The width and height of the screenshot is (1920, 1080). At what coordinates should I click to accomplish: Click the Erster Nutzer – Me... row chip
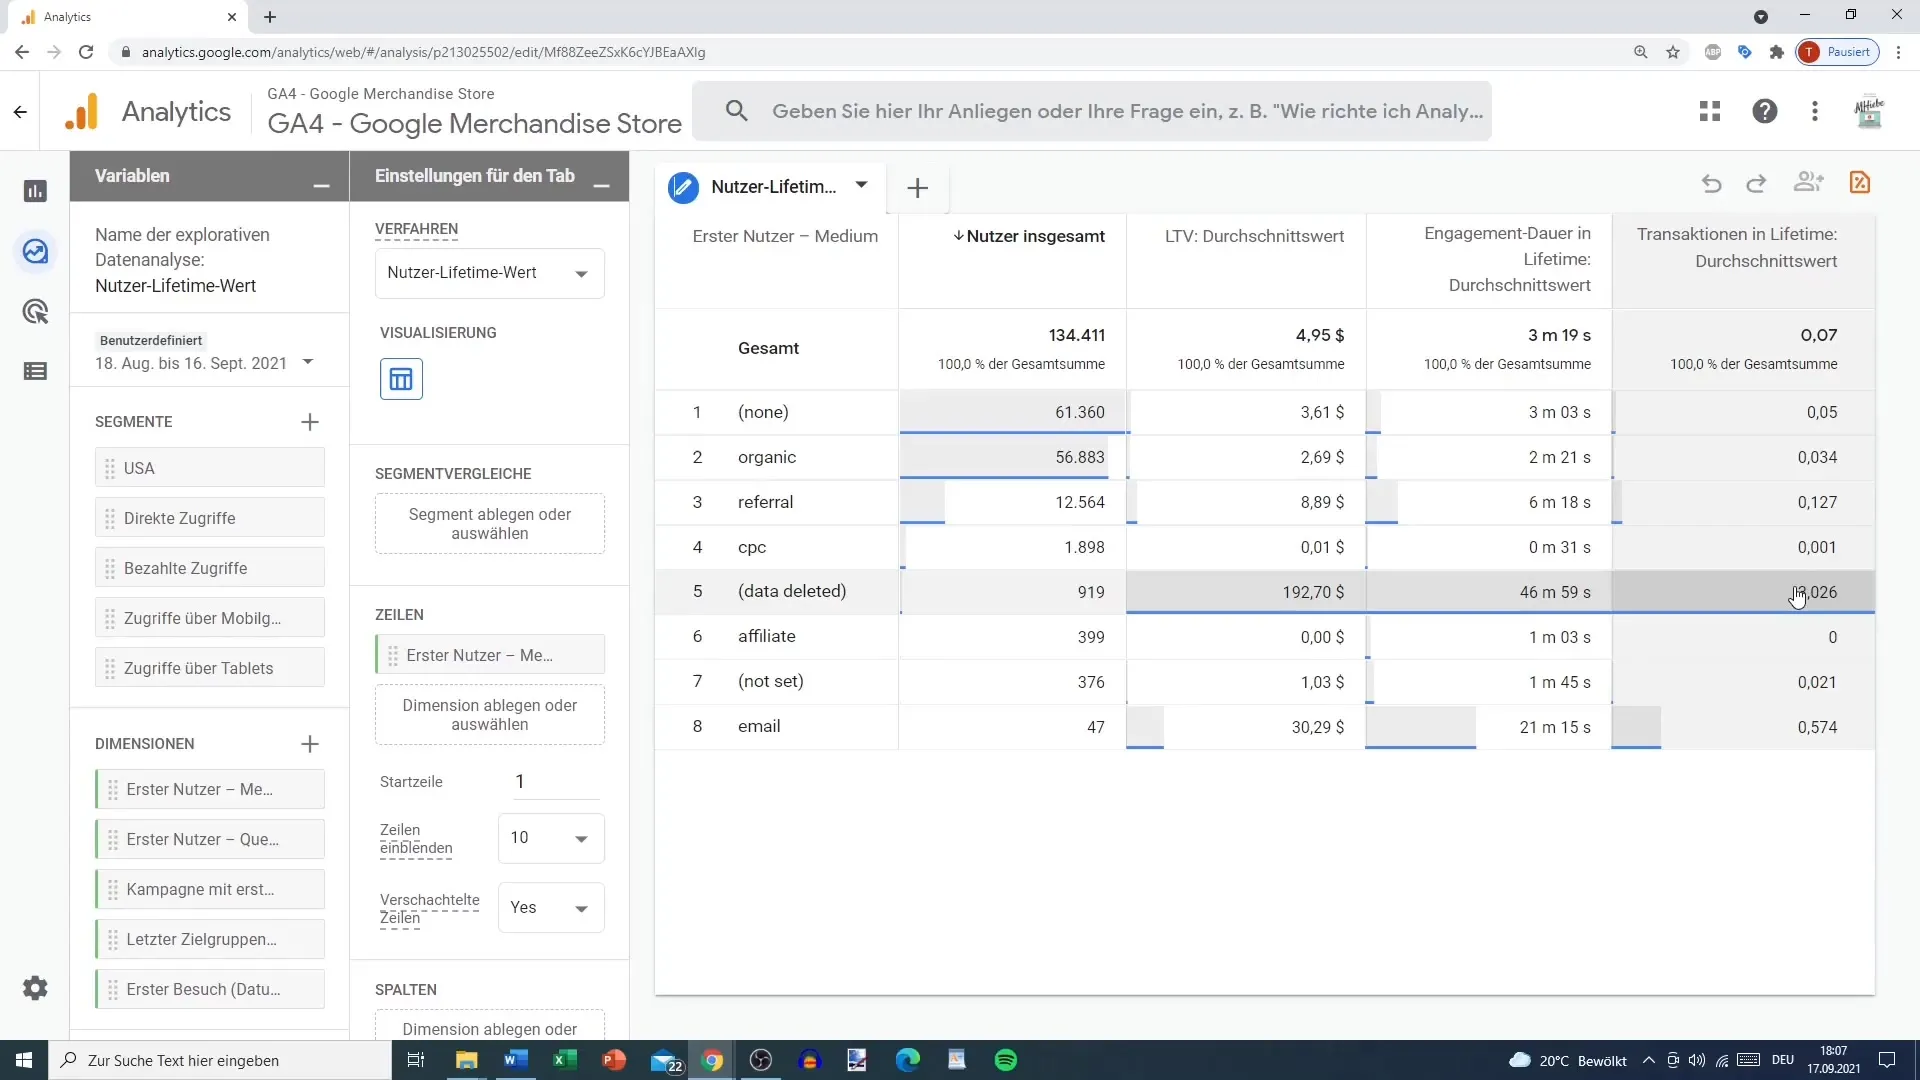489,655
